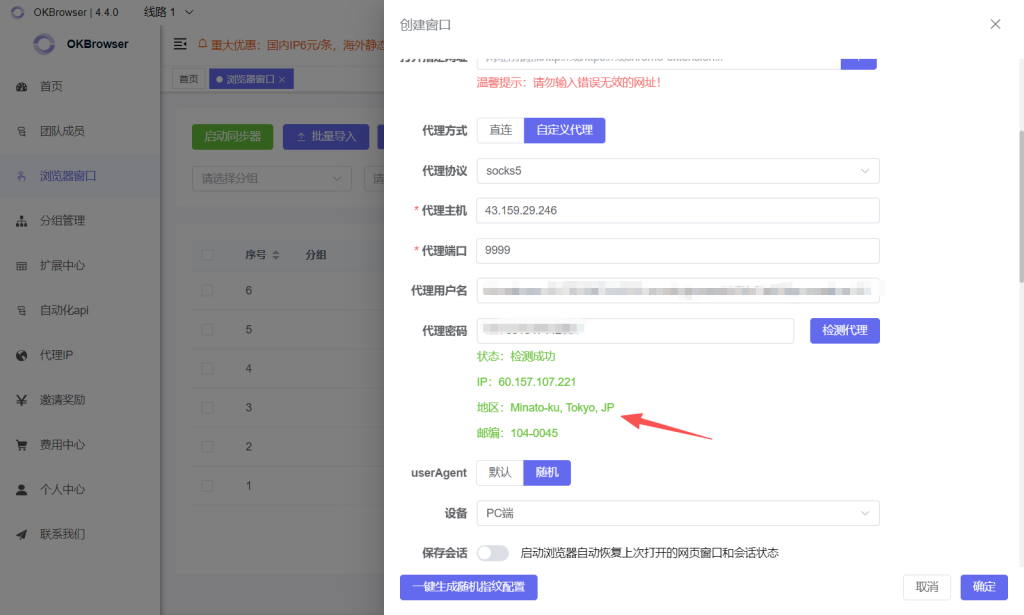Click the hamburger collapse icon next to announcement

click(x=180, y=44)
